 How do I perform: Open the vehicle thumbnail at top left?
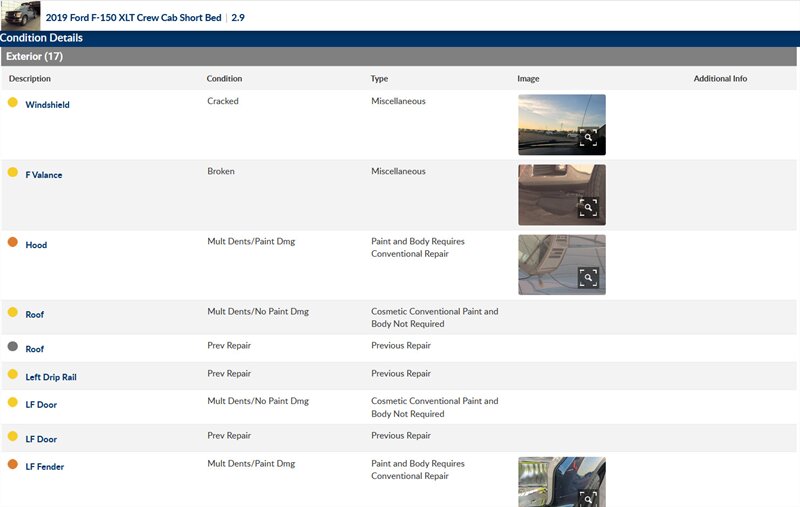[x=21, y=15]
